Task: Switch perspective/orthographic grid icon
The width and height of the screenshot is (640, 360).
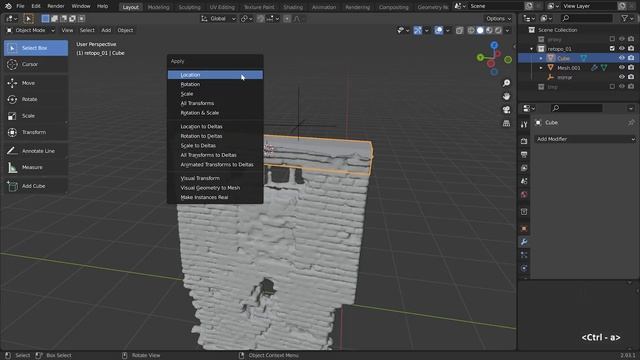Action: pyautogui.click(x=507, y=124)
